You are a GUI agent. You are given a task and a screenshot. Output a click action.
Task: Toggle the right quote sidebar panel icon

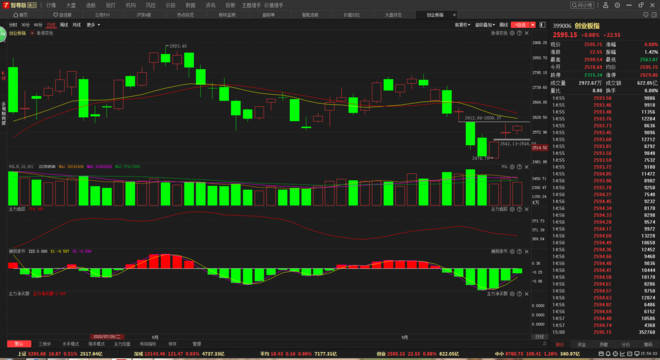click(x=543, y=25)
